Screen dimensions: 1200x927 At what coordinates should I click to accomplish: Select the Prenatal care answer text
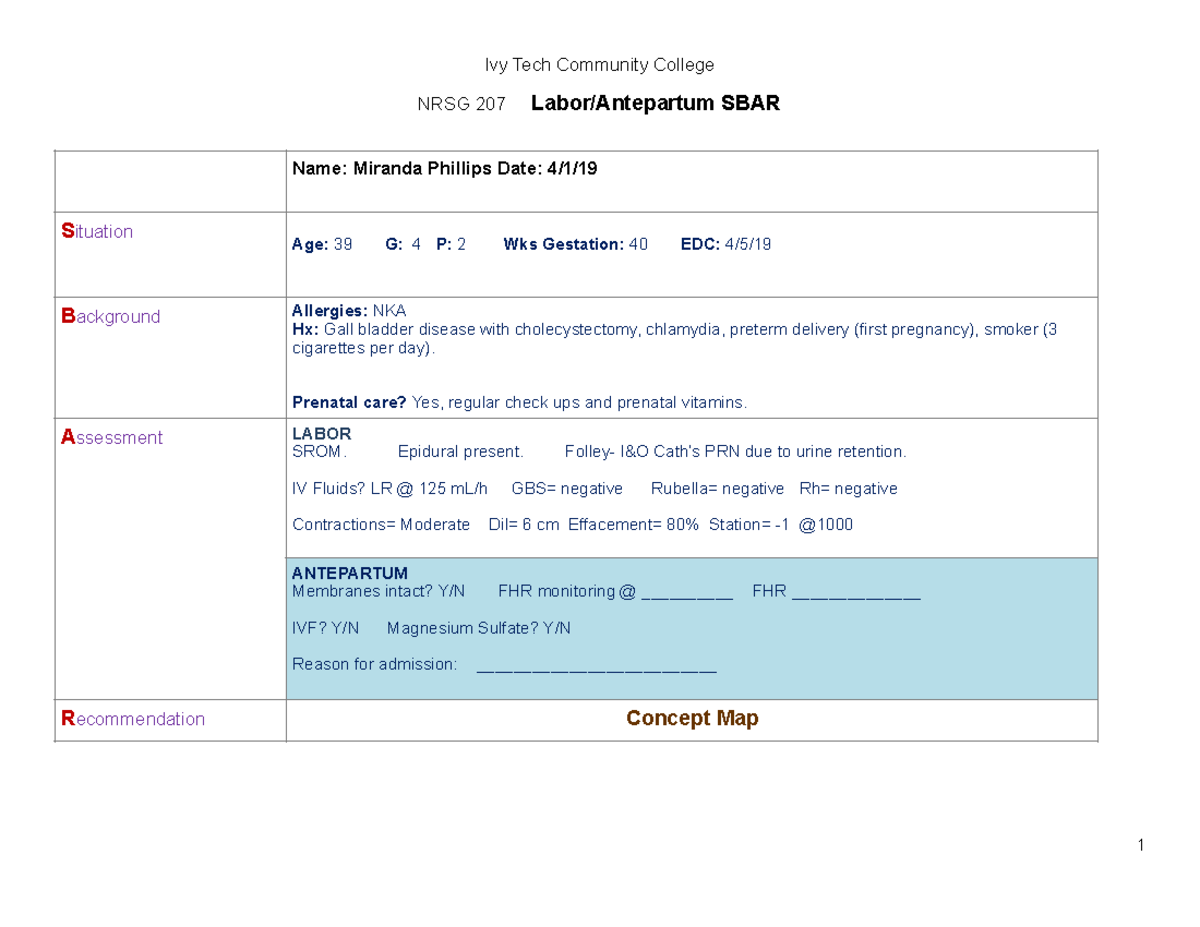click(580, 402)
